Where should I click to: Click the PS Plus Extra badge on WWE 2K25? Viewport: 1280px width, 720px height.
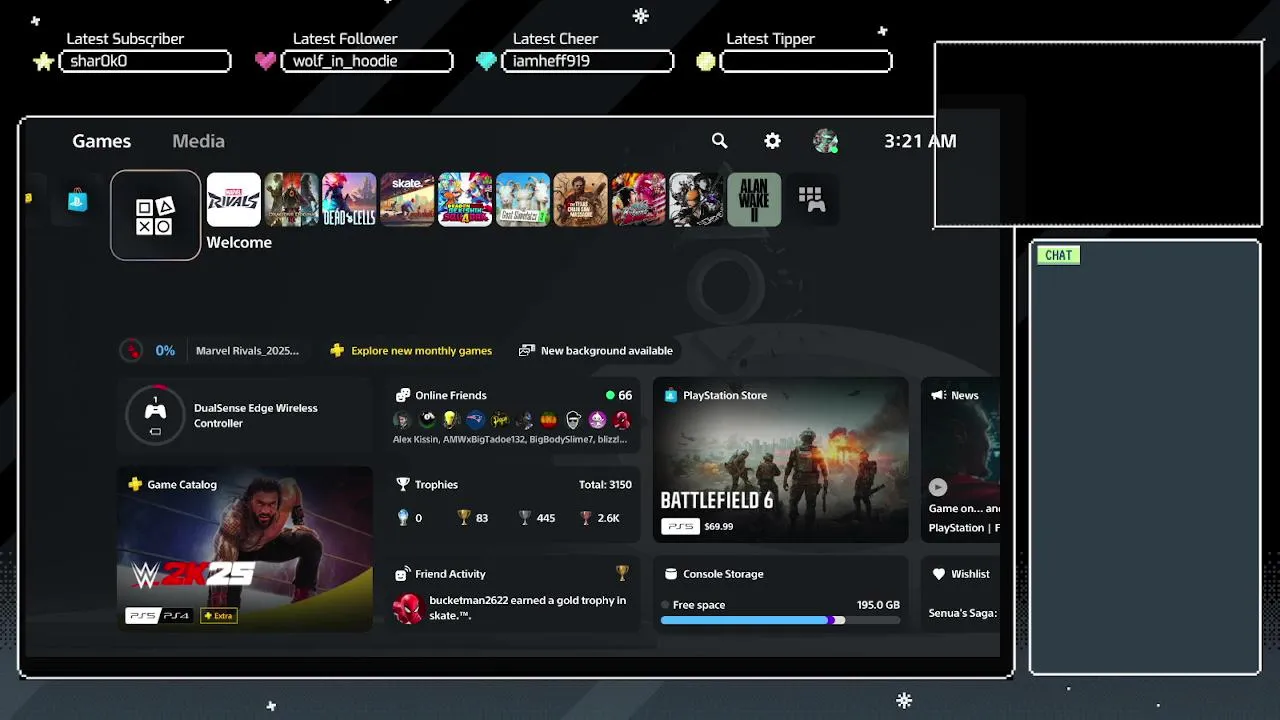point(219,615)
